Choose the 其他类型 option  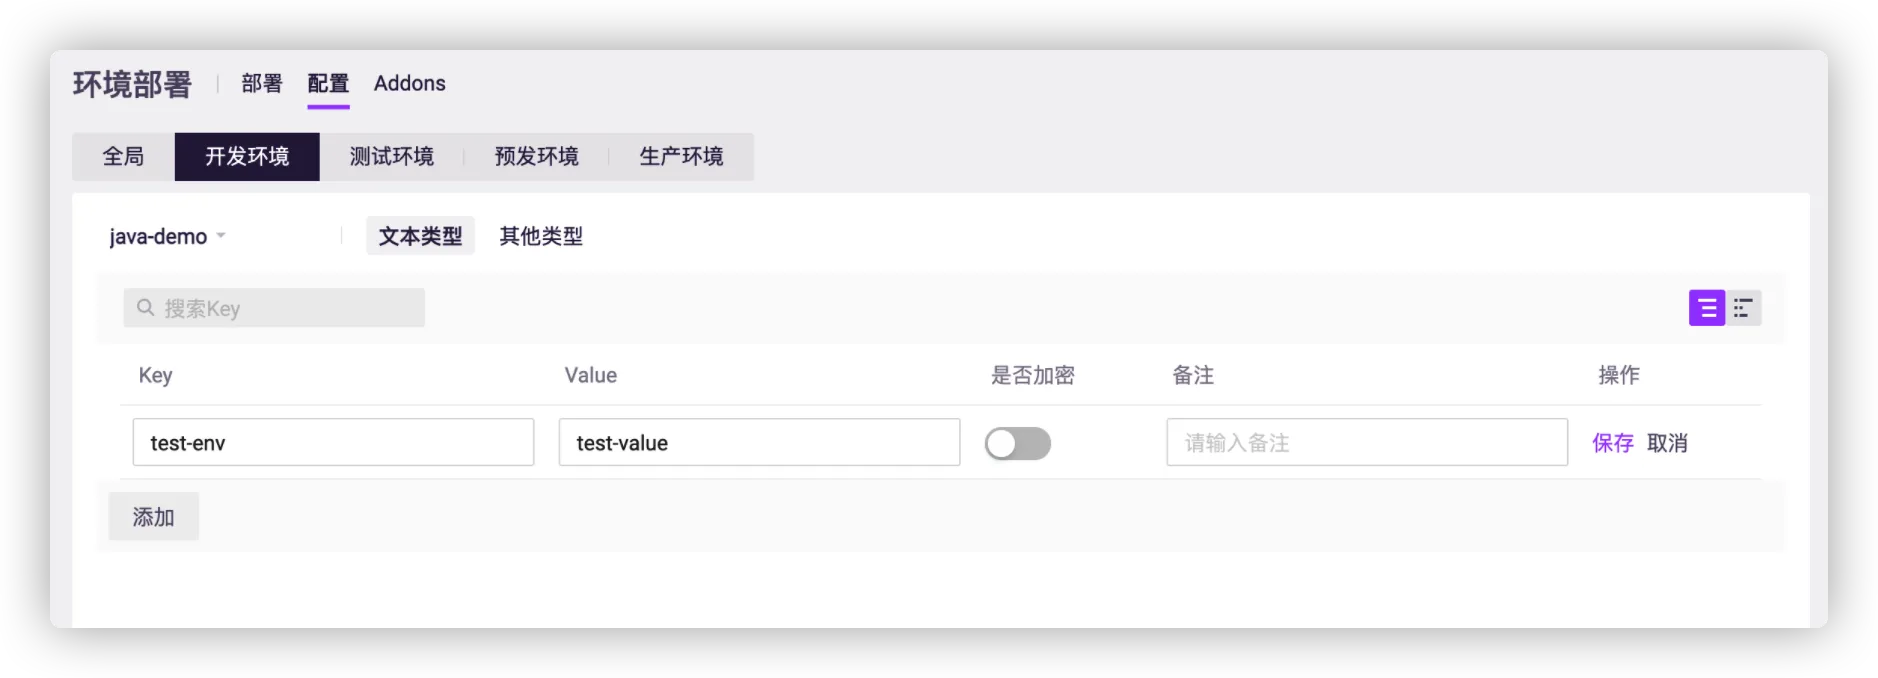tap(541, 236)
